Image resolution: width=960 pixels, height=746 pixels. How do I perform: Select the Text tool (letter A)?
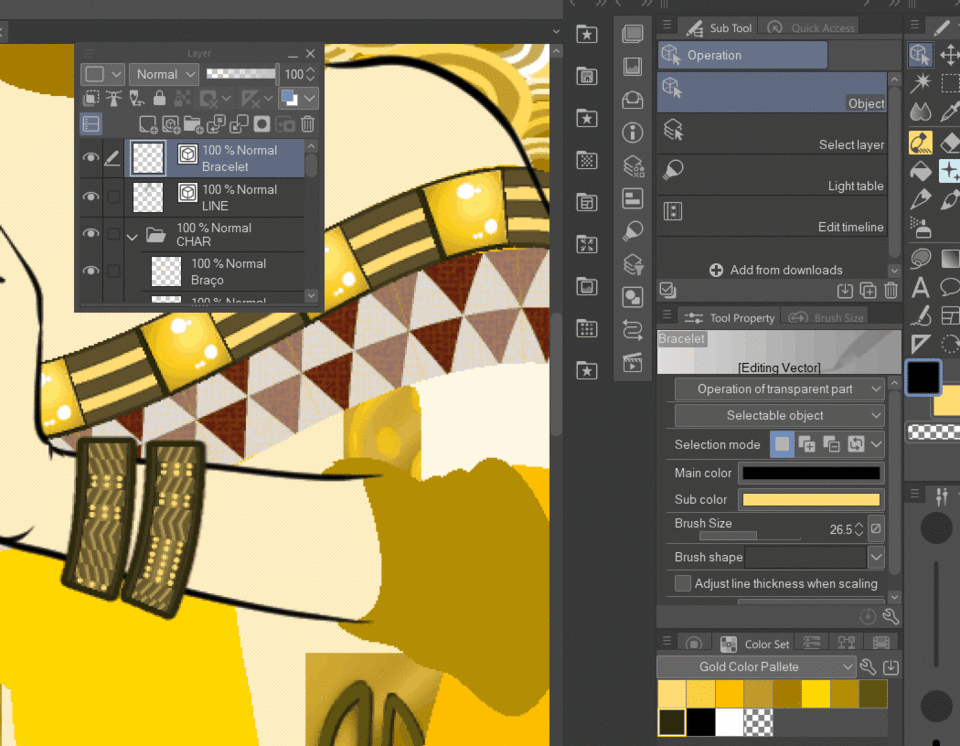tap(920, 287)
